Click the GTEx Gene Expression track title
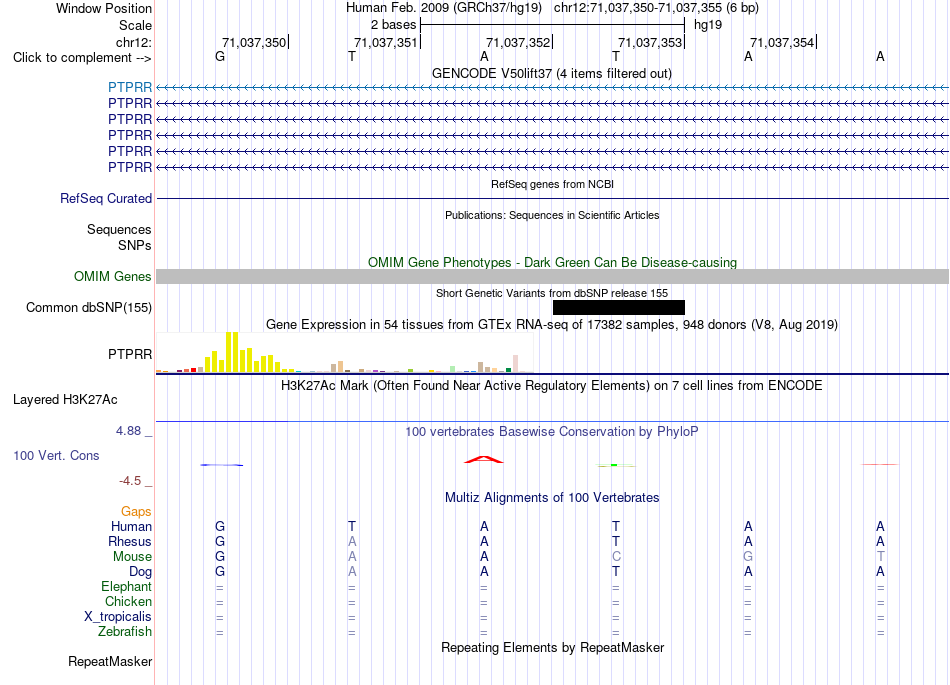This screenshot has width=950, height=685. pyautogui.click(x=552, y=325)
